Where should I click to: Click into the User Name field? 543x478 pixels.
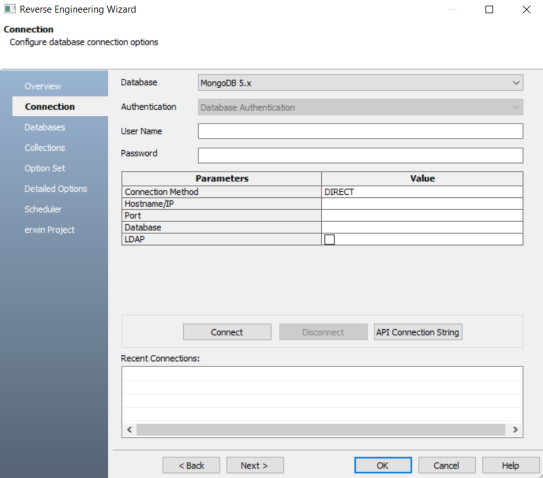(360, 131)
